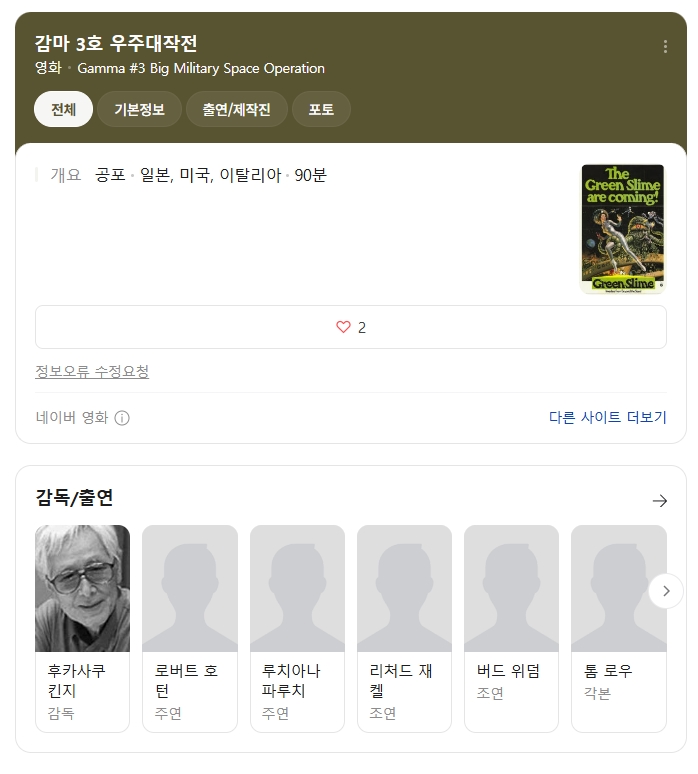Select the 로버트 호턴 cast card

(190, 628)
